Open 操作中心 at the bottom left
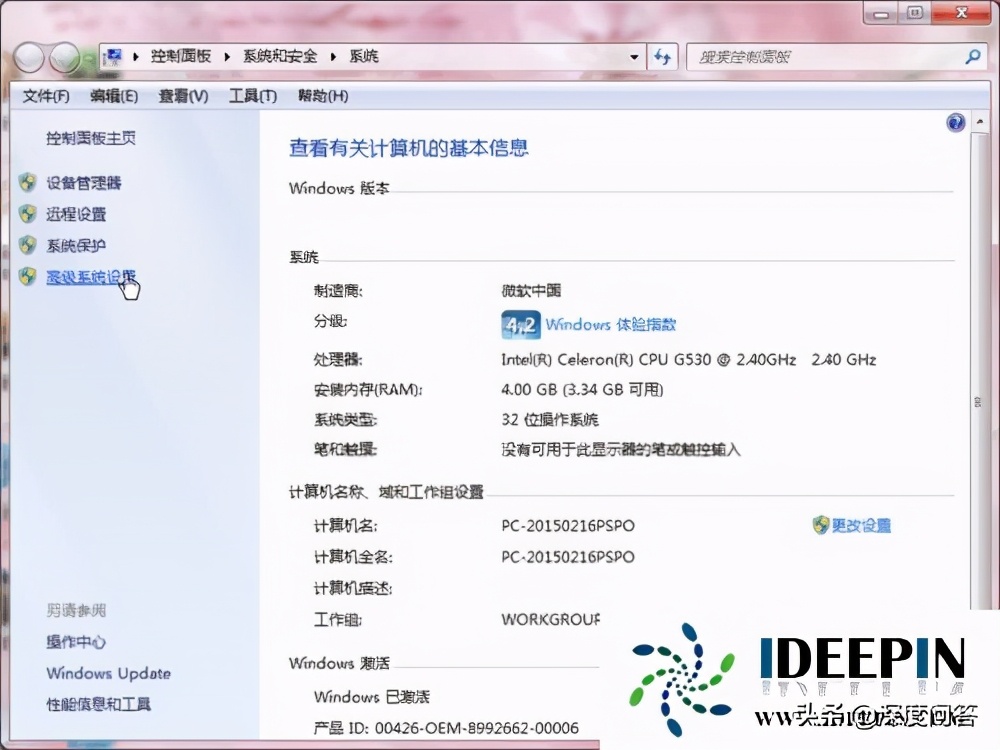 (x=75, y=642)
